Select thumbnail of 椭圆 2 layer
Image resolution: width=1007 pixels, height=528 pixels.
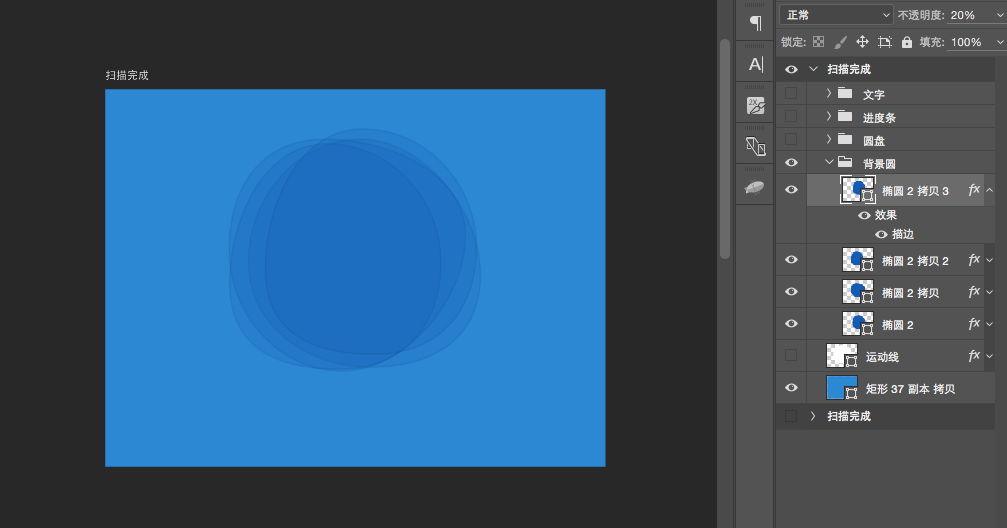(858, 324)
